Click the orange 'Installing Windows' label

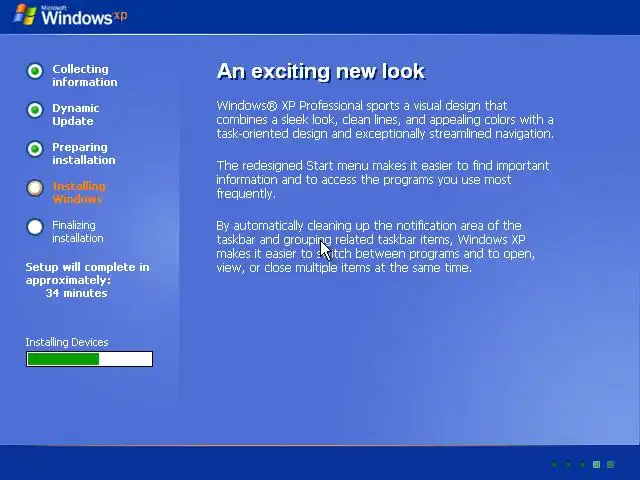(x=79, y=193)
